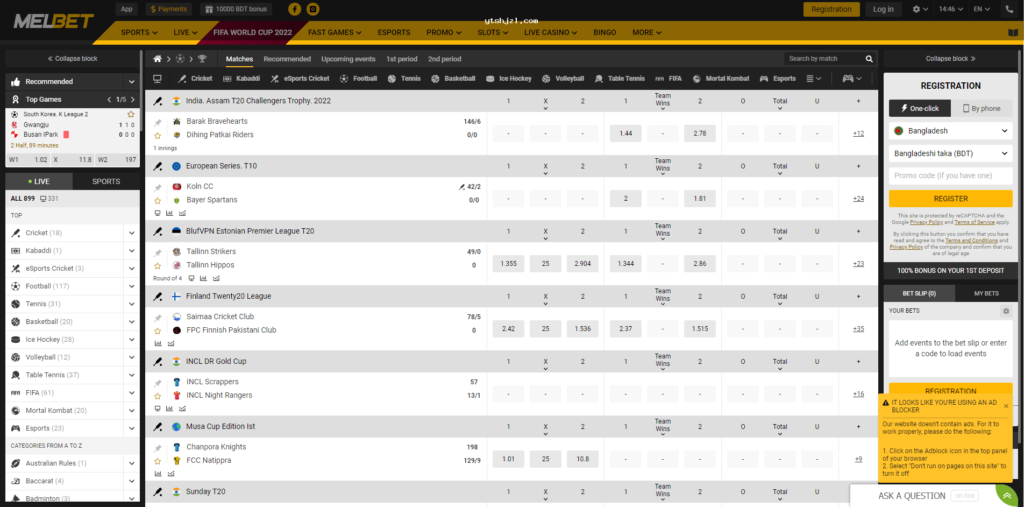Click the phone callback icon
Viewport: 1024px width, 507px height.
click(1012, 9)
